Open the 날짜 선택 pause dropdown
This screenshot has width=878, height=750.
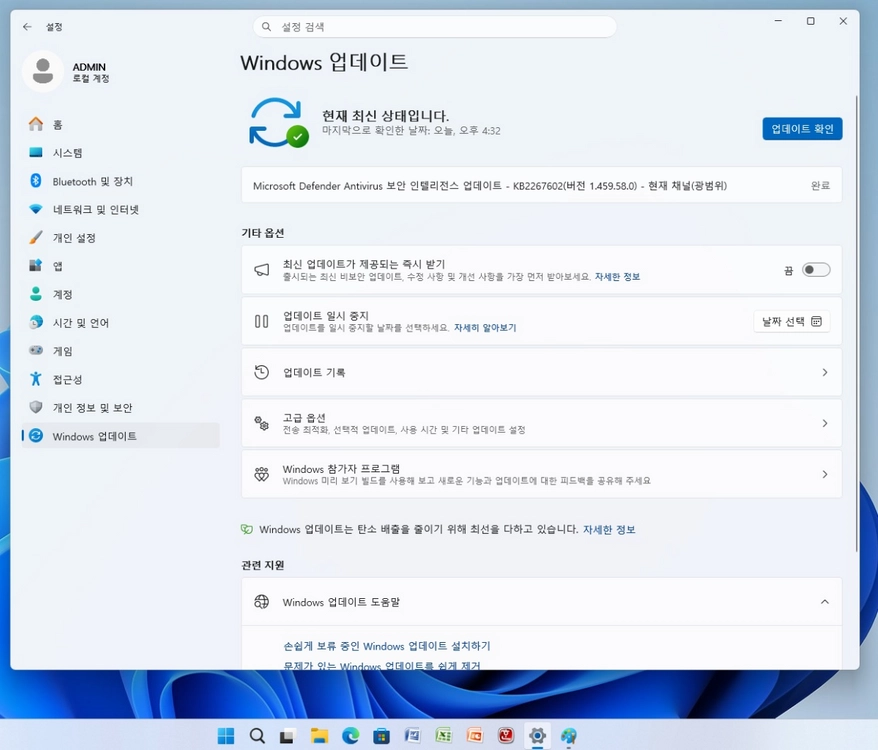[792, 322]
